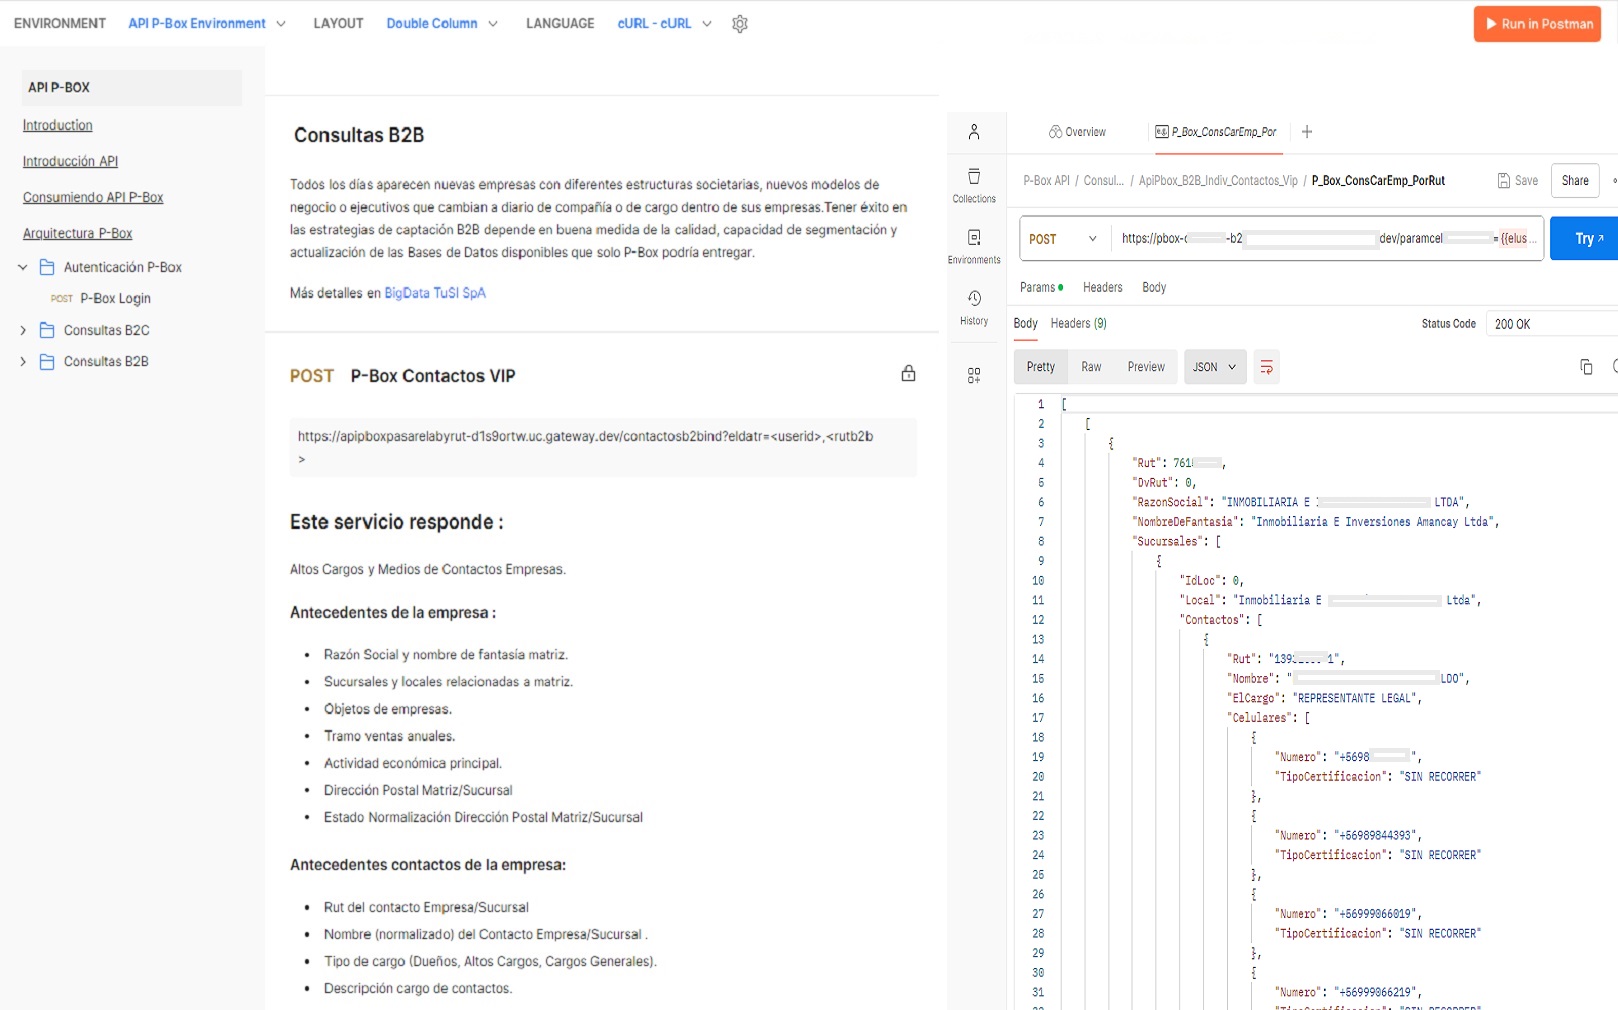Open the request Body tab

1154,287
